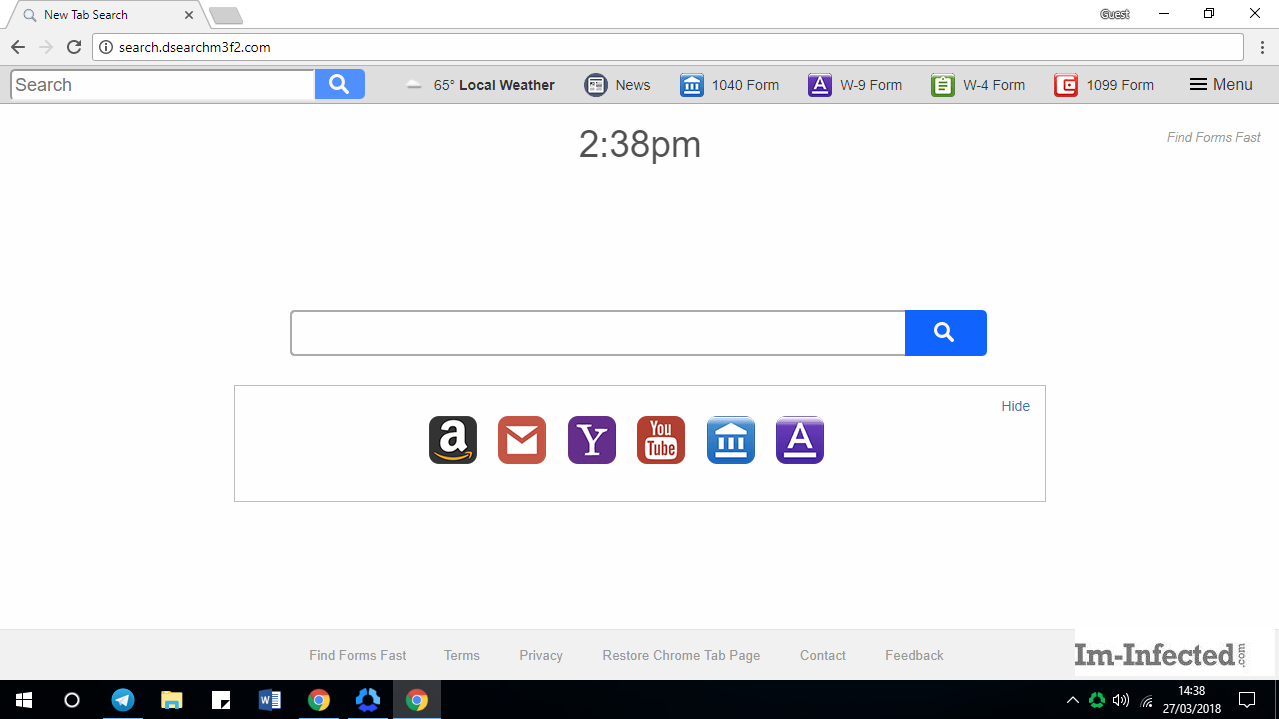
Task: Click the W-4 Form clipboard icon
Action: click(x=942, y=85)
